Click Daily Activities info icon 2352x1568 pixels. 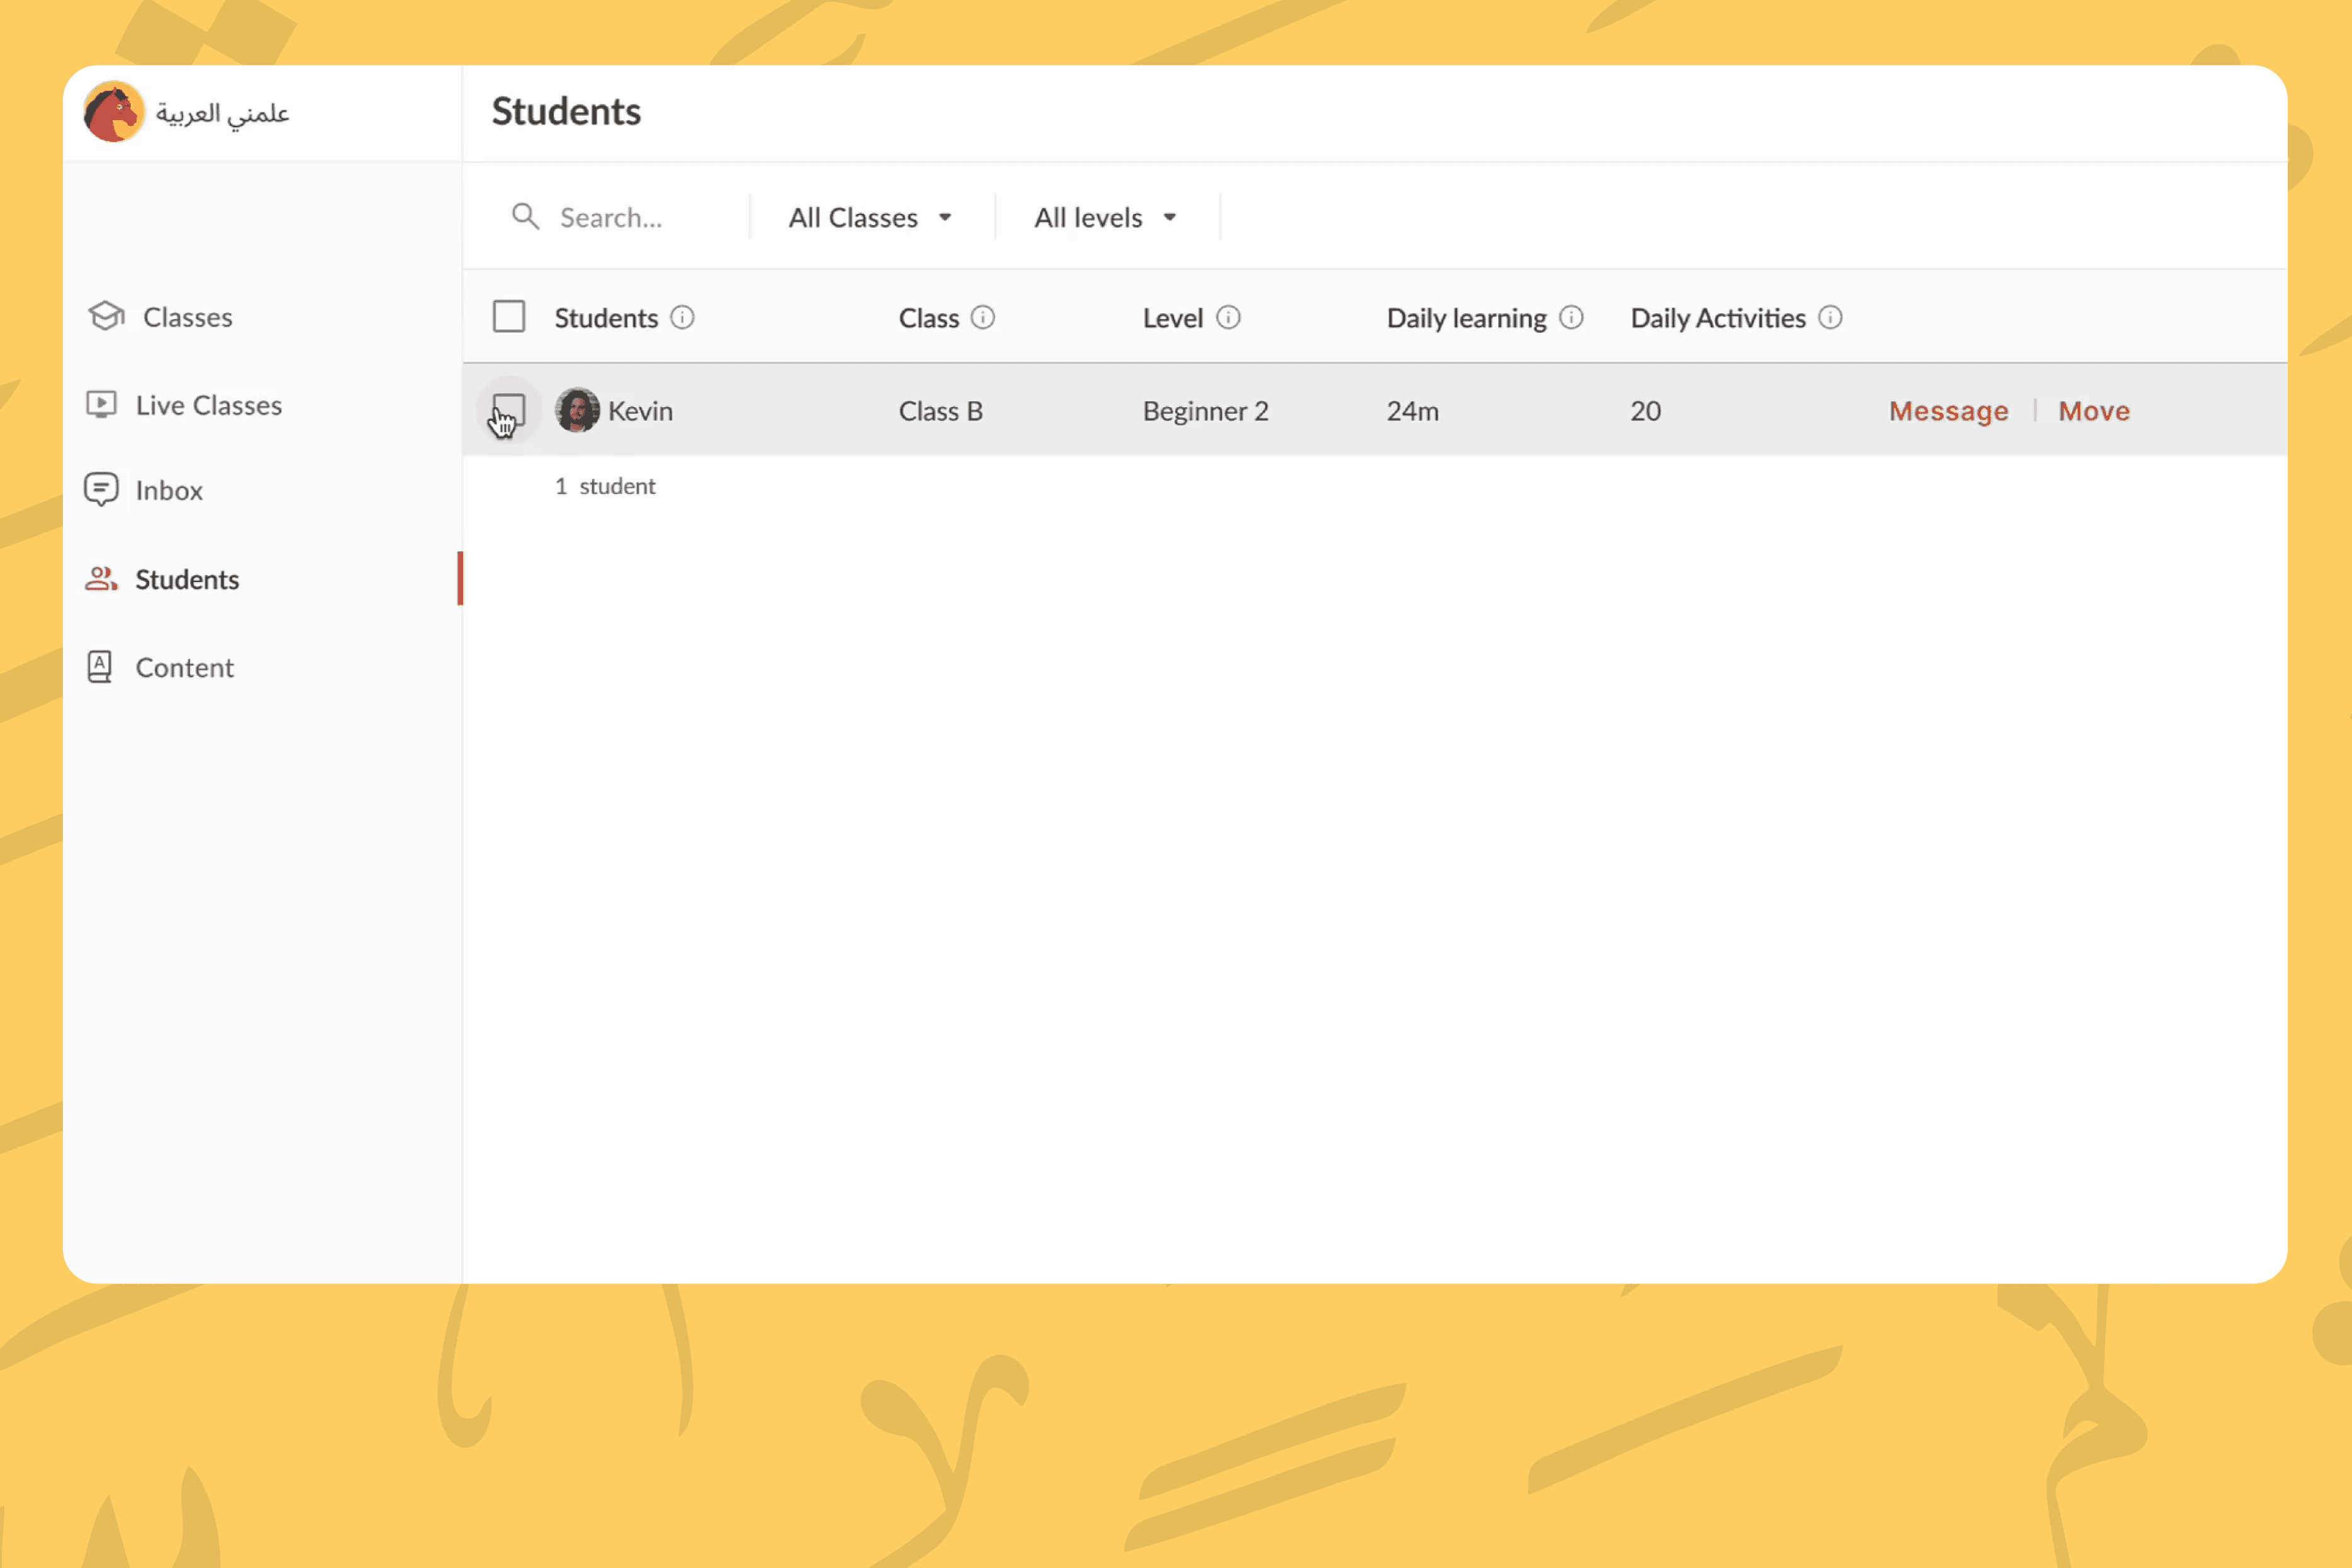[1830, 318]
